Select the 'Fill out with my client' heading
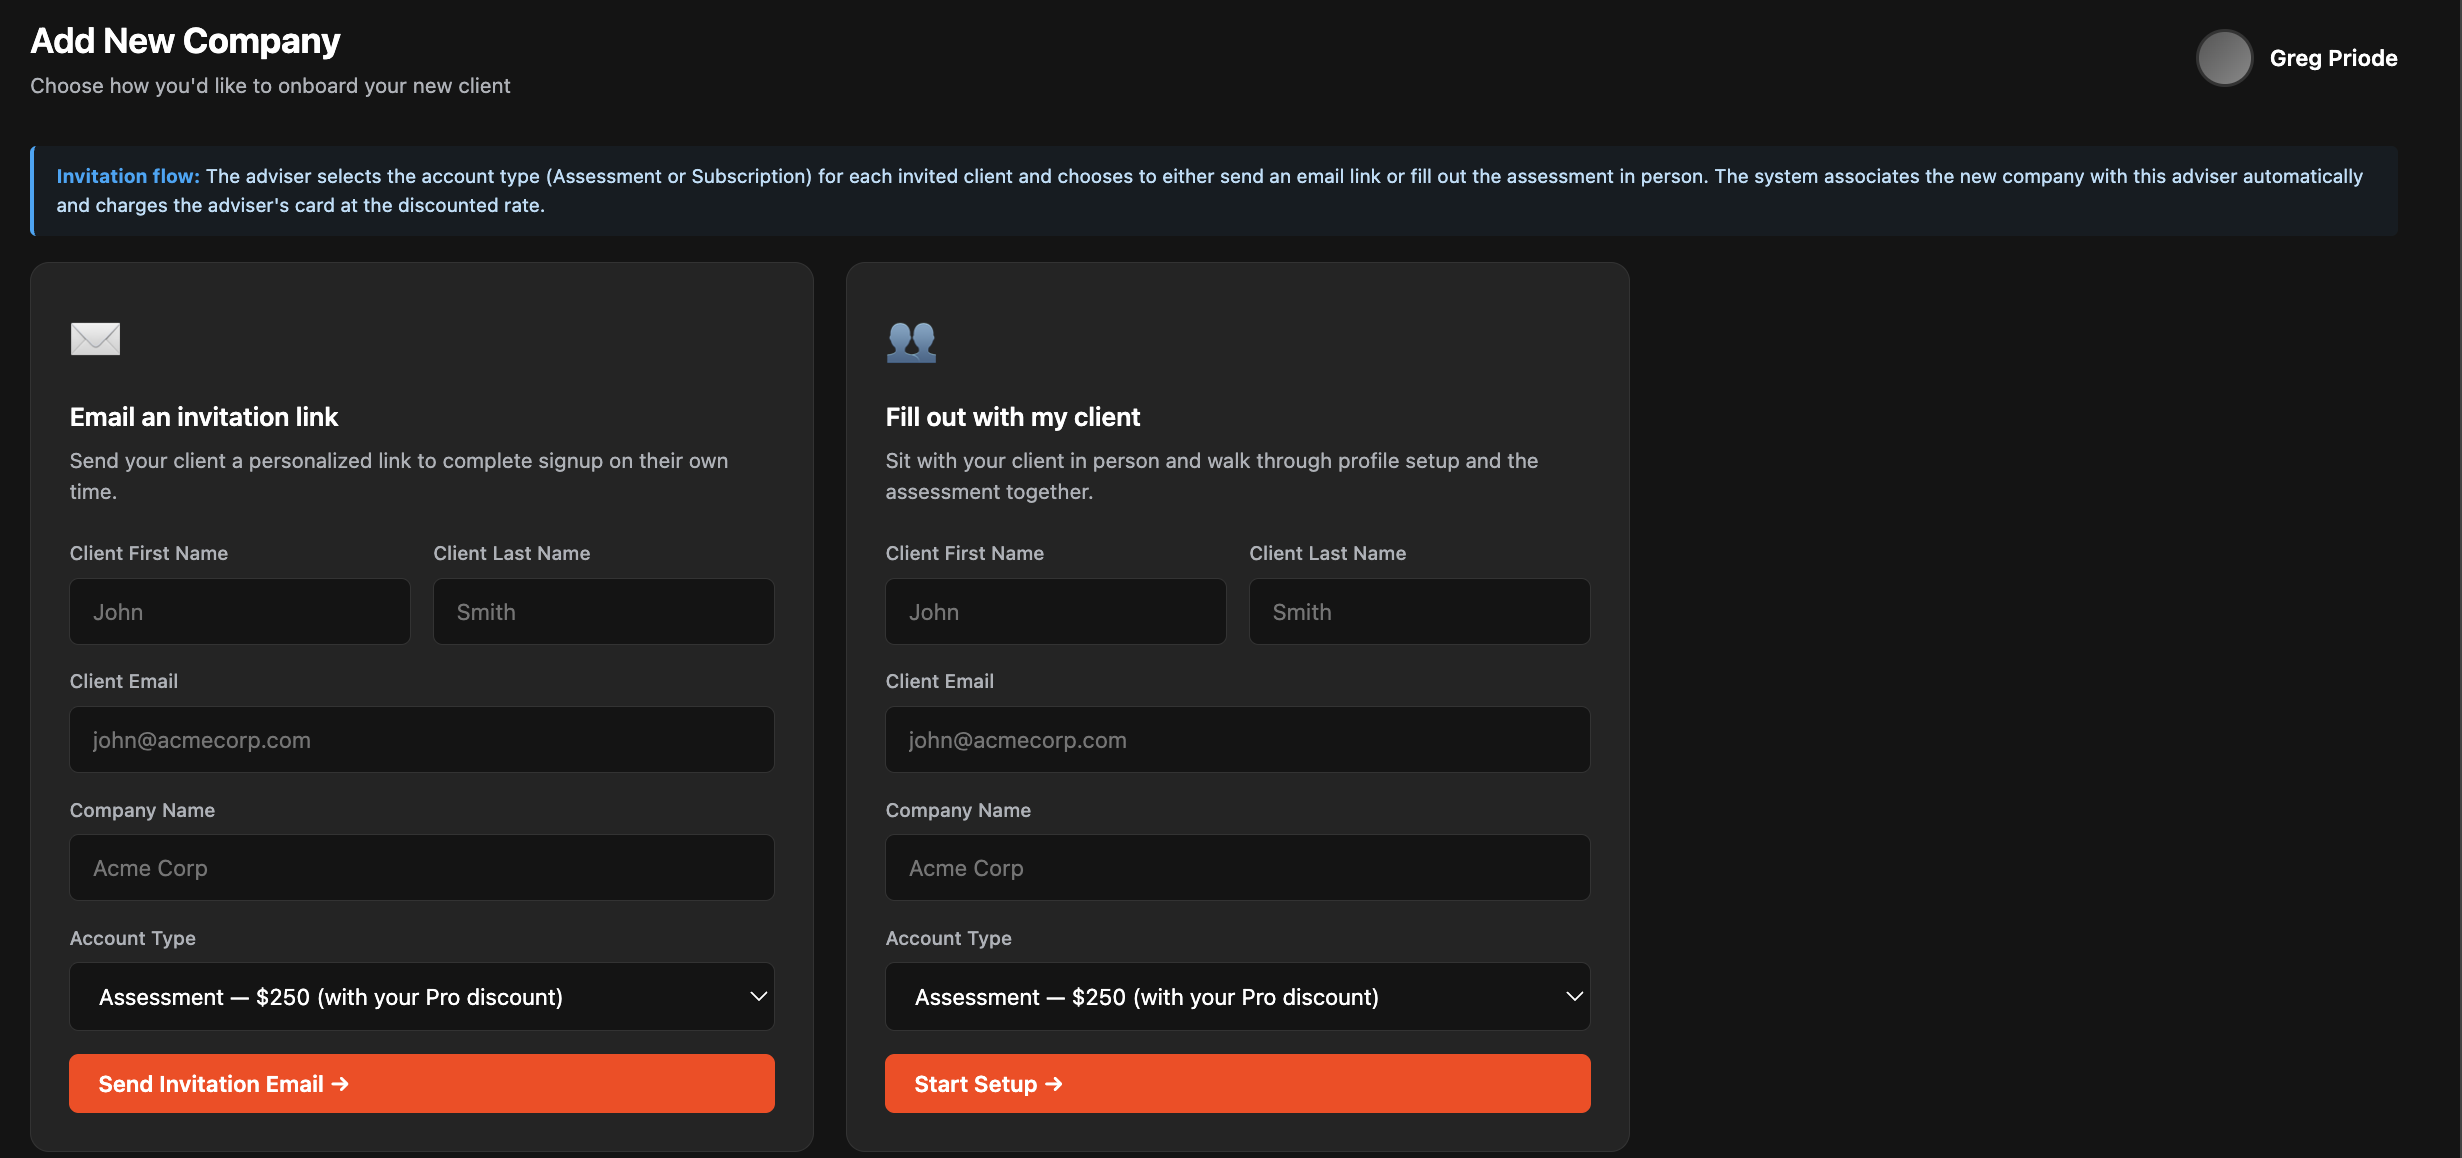The height and width of the screenshot is (1158, 2462). point(1013,417)
